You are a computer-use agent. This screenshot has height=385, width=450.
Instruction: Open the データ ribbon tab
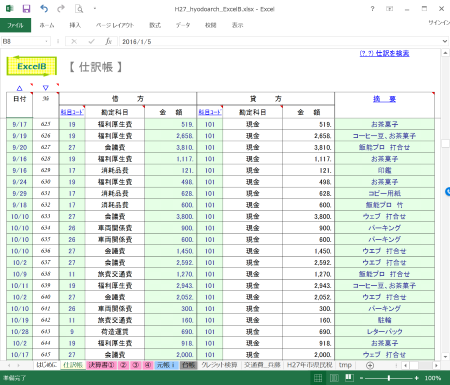point(183,25)
